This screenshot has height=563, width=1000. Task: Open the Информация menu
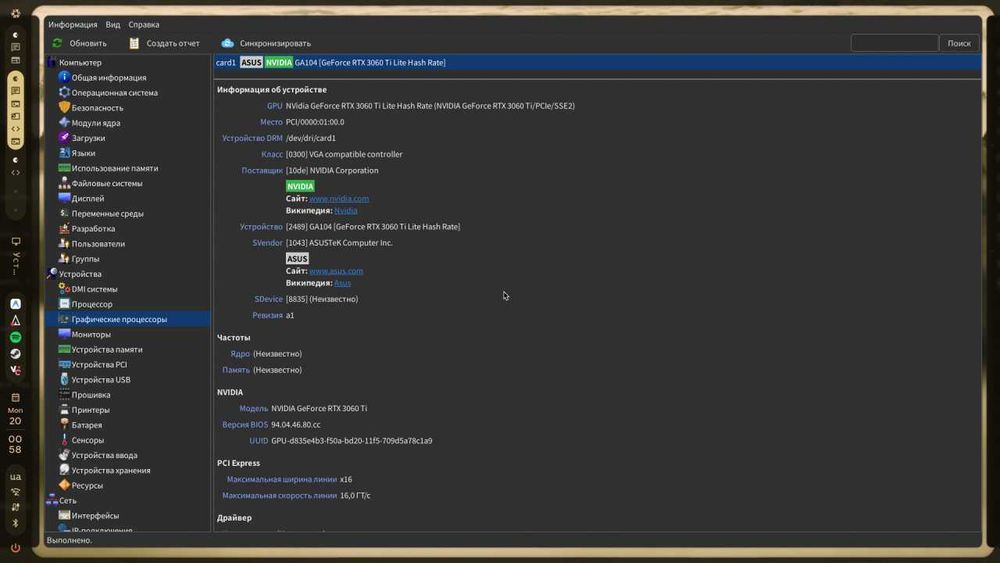(x=73, y=24)
